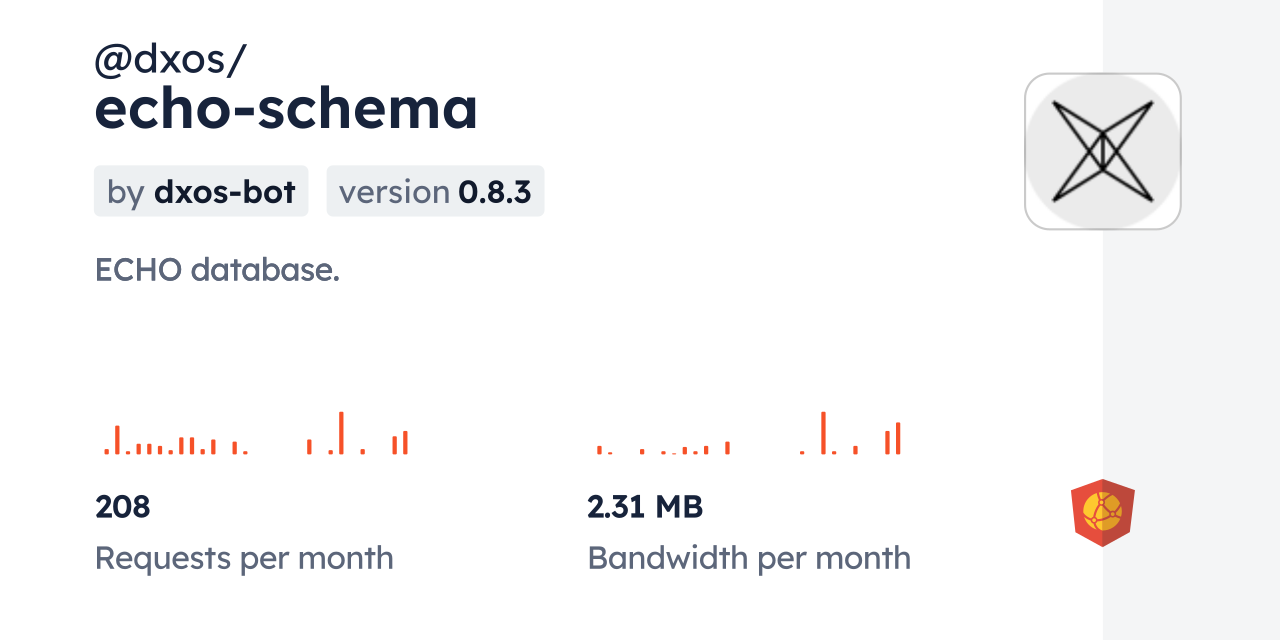
Task: Click the requests per month sparkline chart
Action: point(256,435)
